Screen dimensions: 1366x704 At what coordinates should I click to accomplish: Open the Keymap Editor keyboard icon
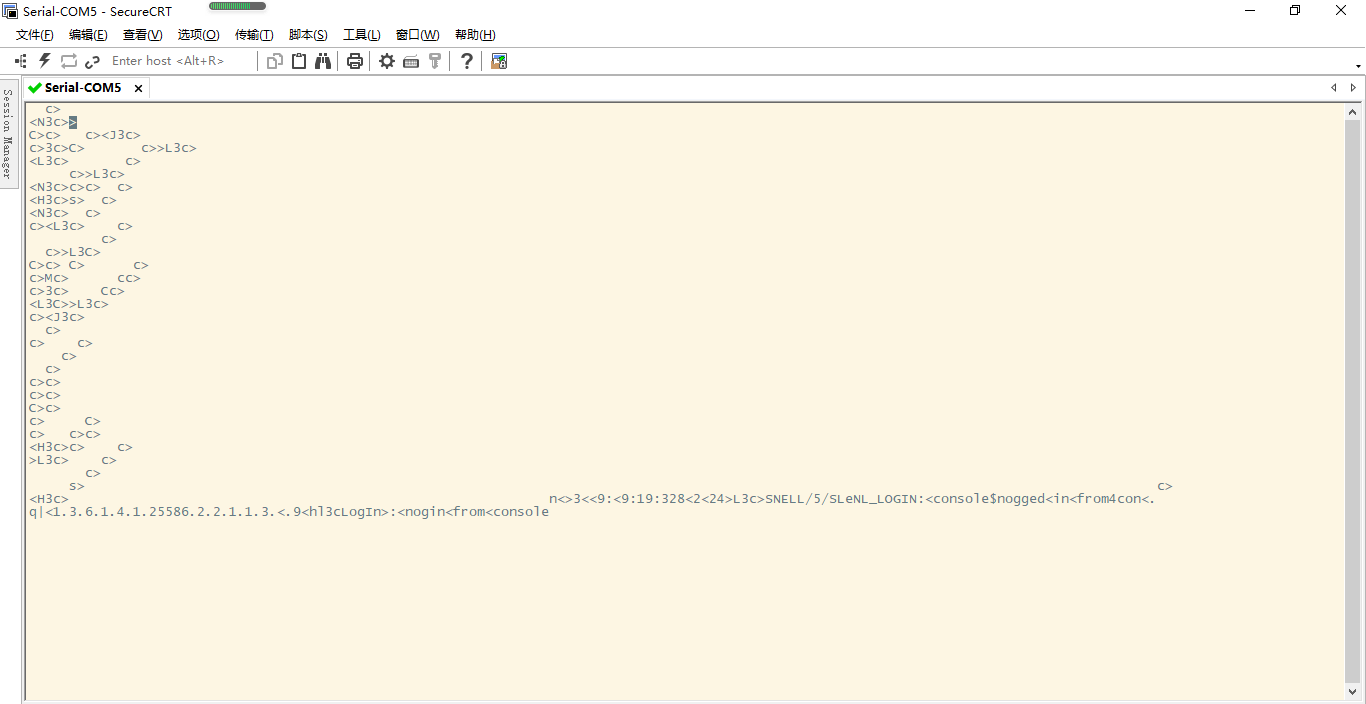[411, 61]
